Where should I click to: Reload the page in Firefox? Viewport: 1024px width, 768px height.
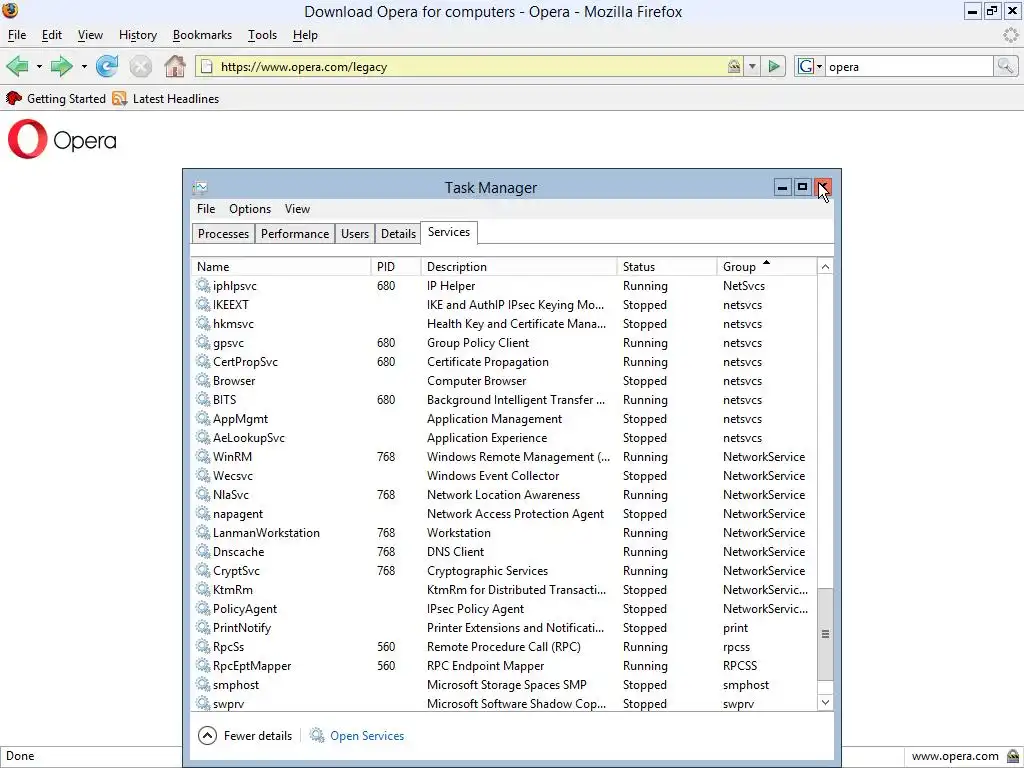[x=107, y=66]
